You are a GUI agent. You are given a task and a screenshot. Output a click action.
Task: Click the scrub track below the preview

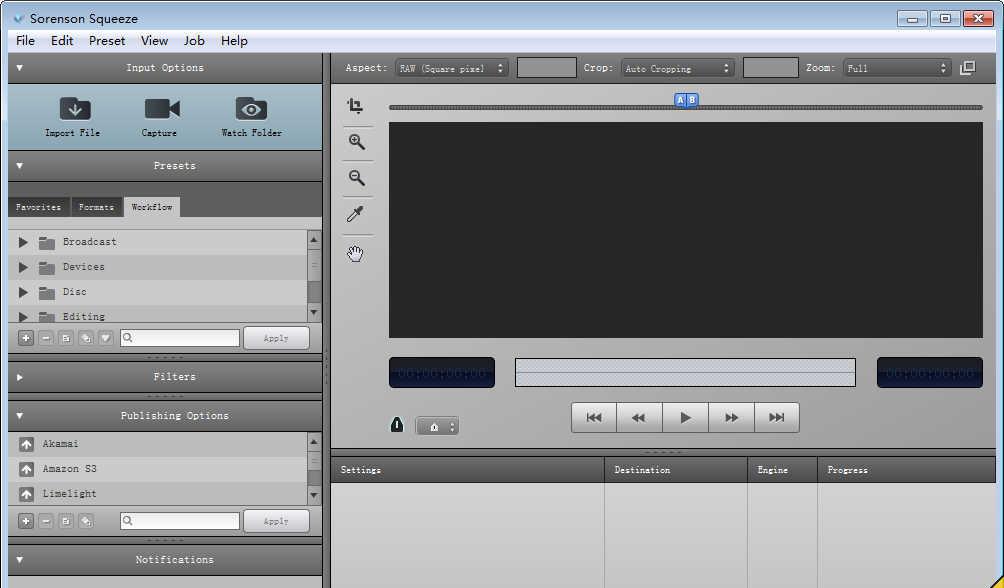pyautogui.click(x=685, y=372)
